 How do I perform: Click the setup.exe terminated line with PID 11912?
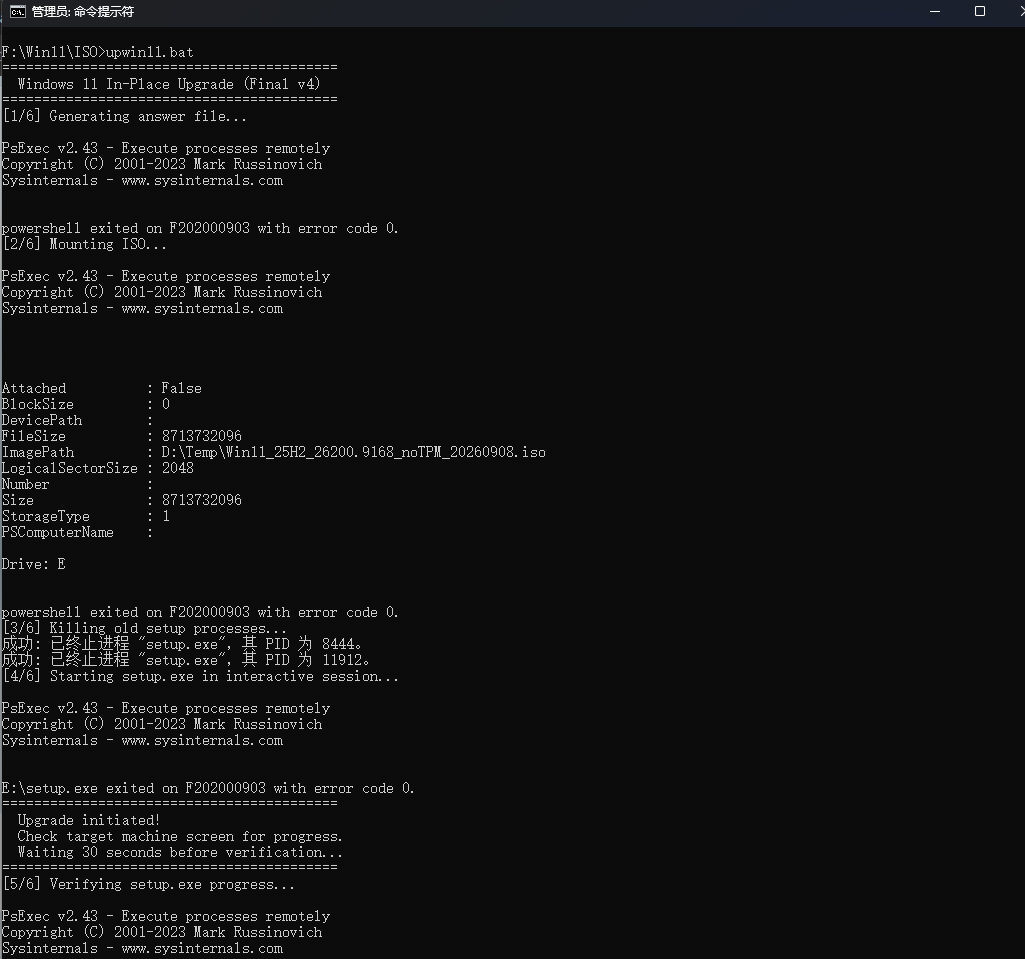pos(186,660)
